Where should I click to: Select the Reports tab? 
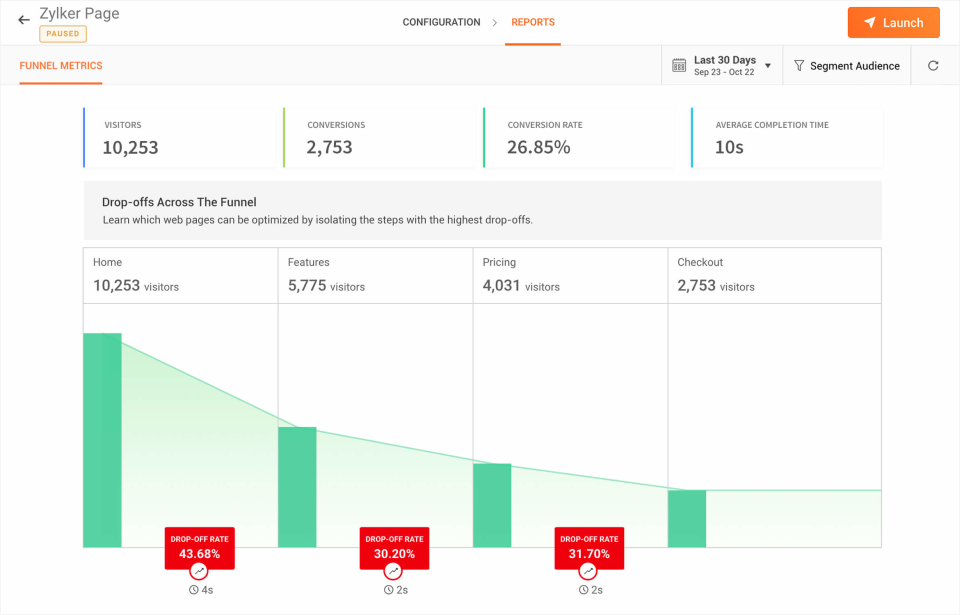532,22
